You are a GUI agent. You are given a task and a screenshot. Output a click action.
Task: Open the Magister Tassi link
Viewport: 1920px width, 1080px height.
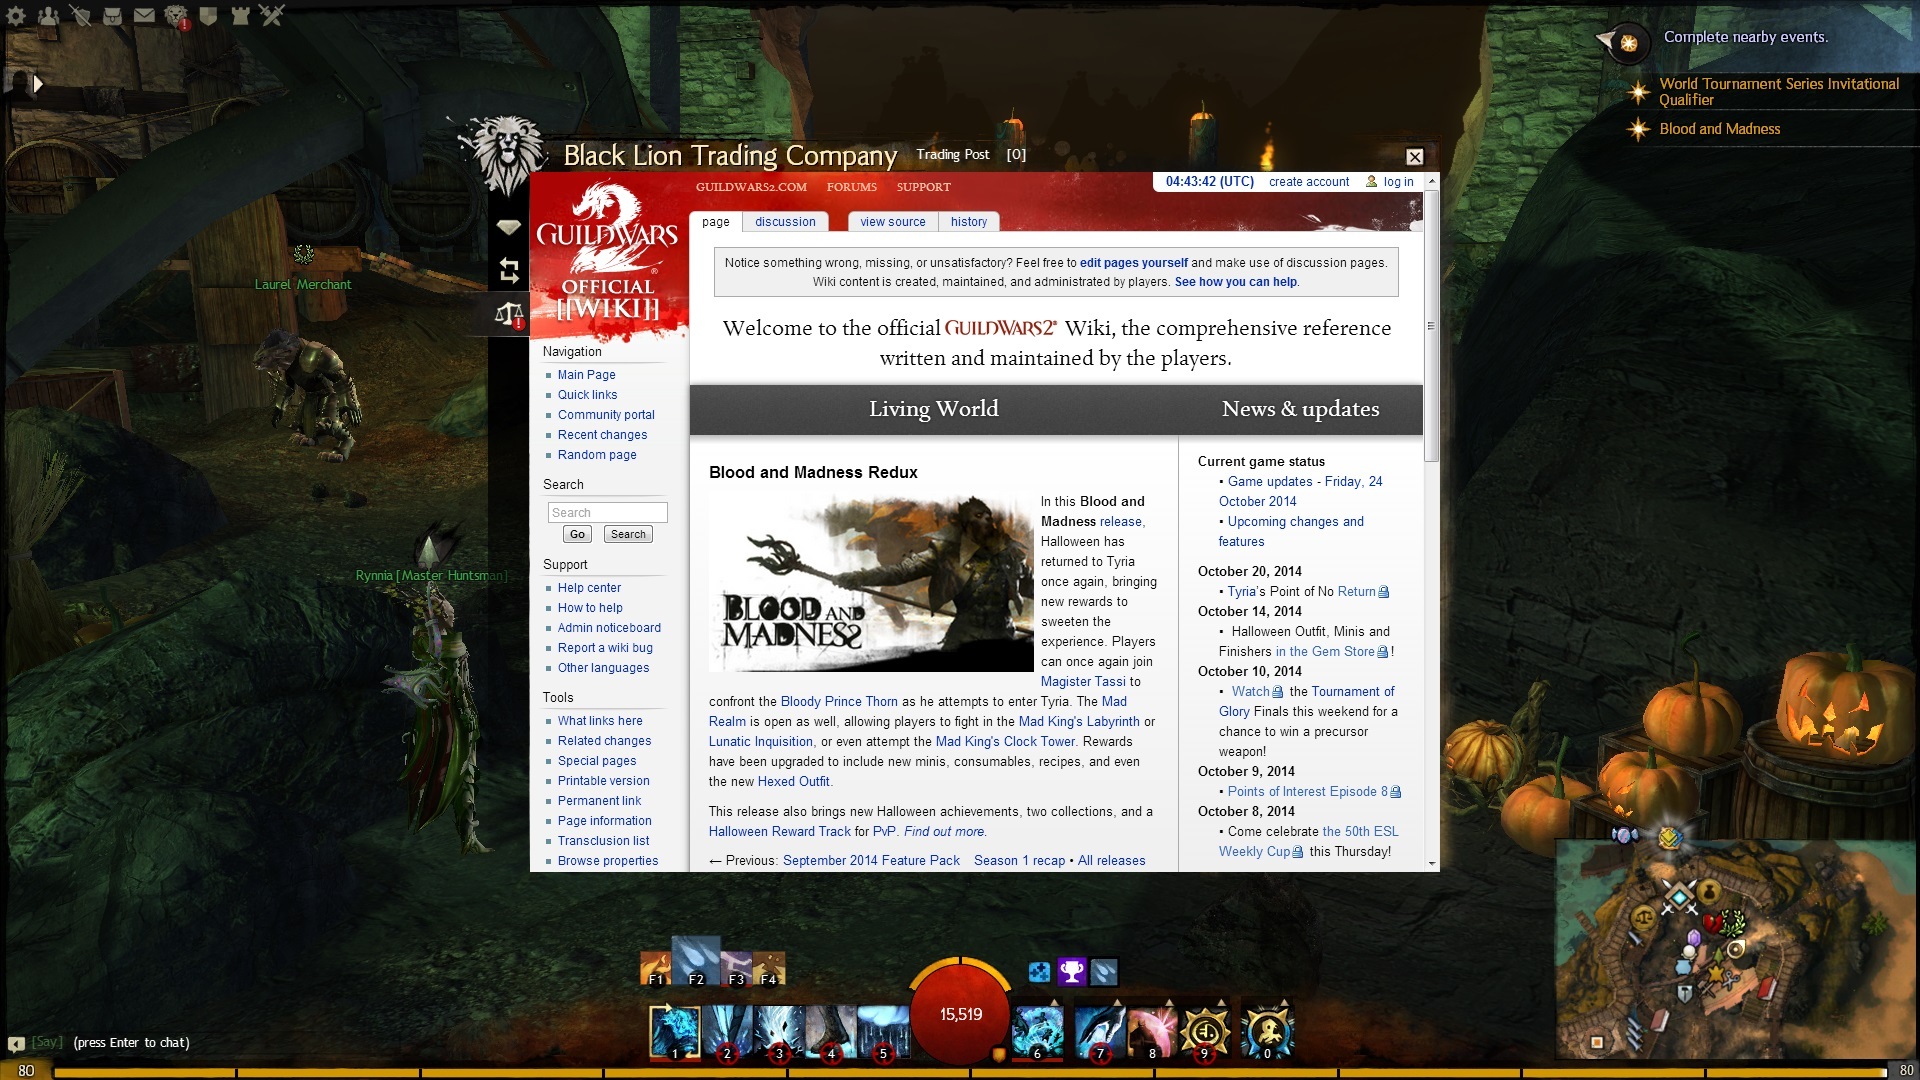point(1083,682)
